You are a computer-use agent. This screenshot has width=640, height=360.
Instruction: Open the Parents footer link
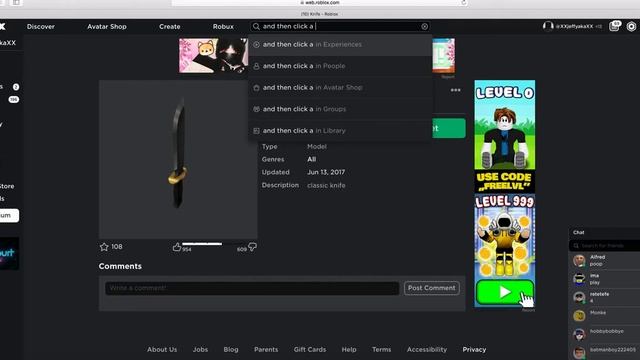(x=266, y=350)
